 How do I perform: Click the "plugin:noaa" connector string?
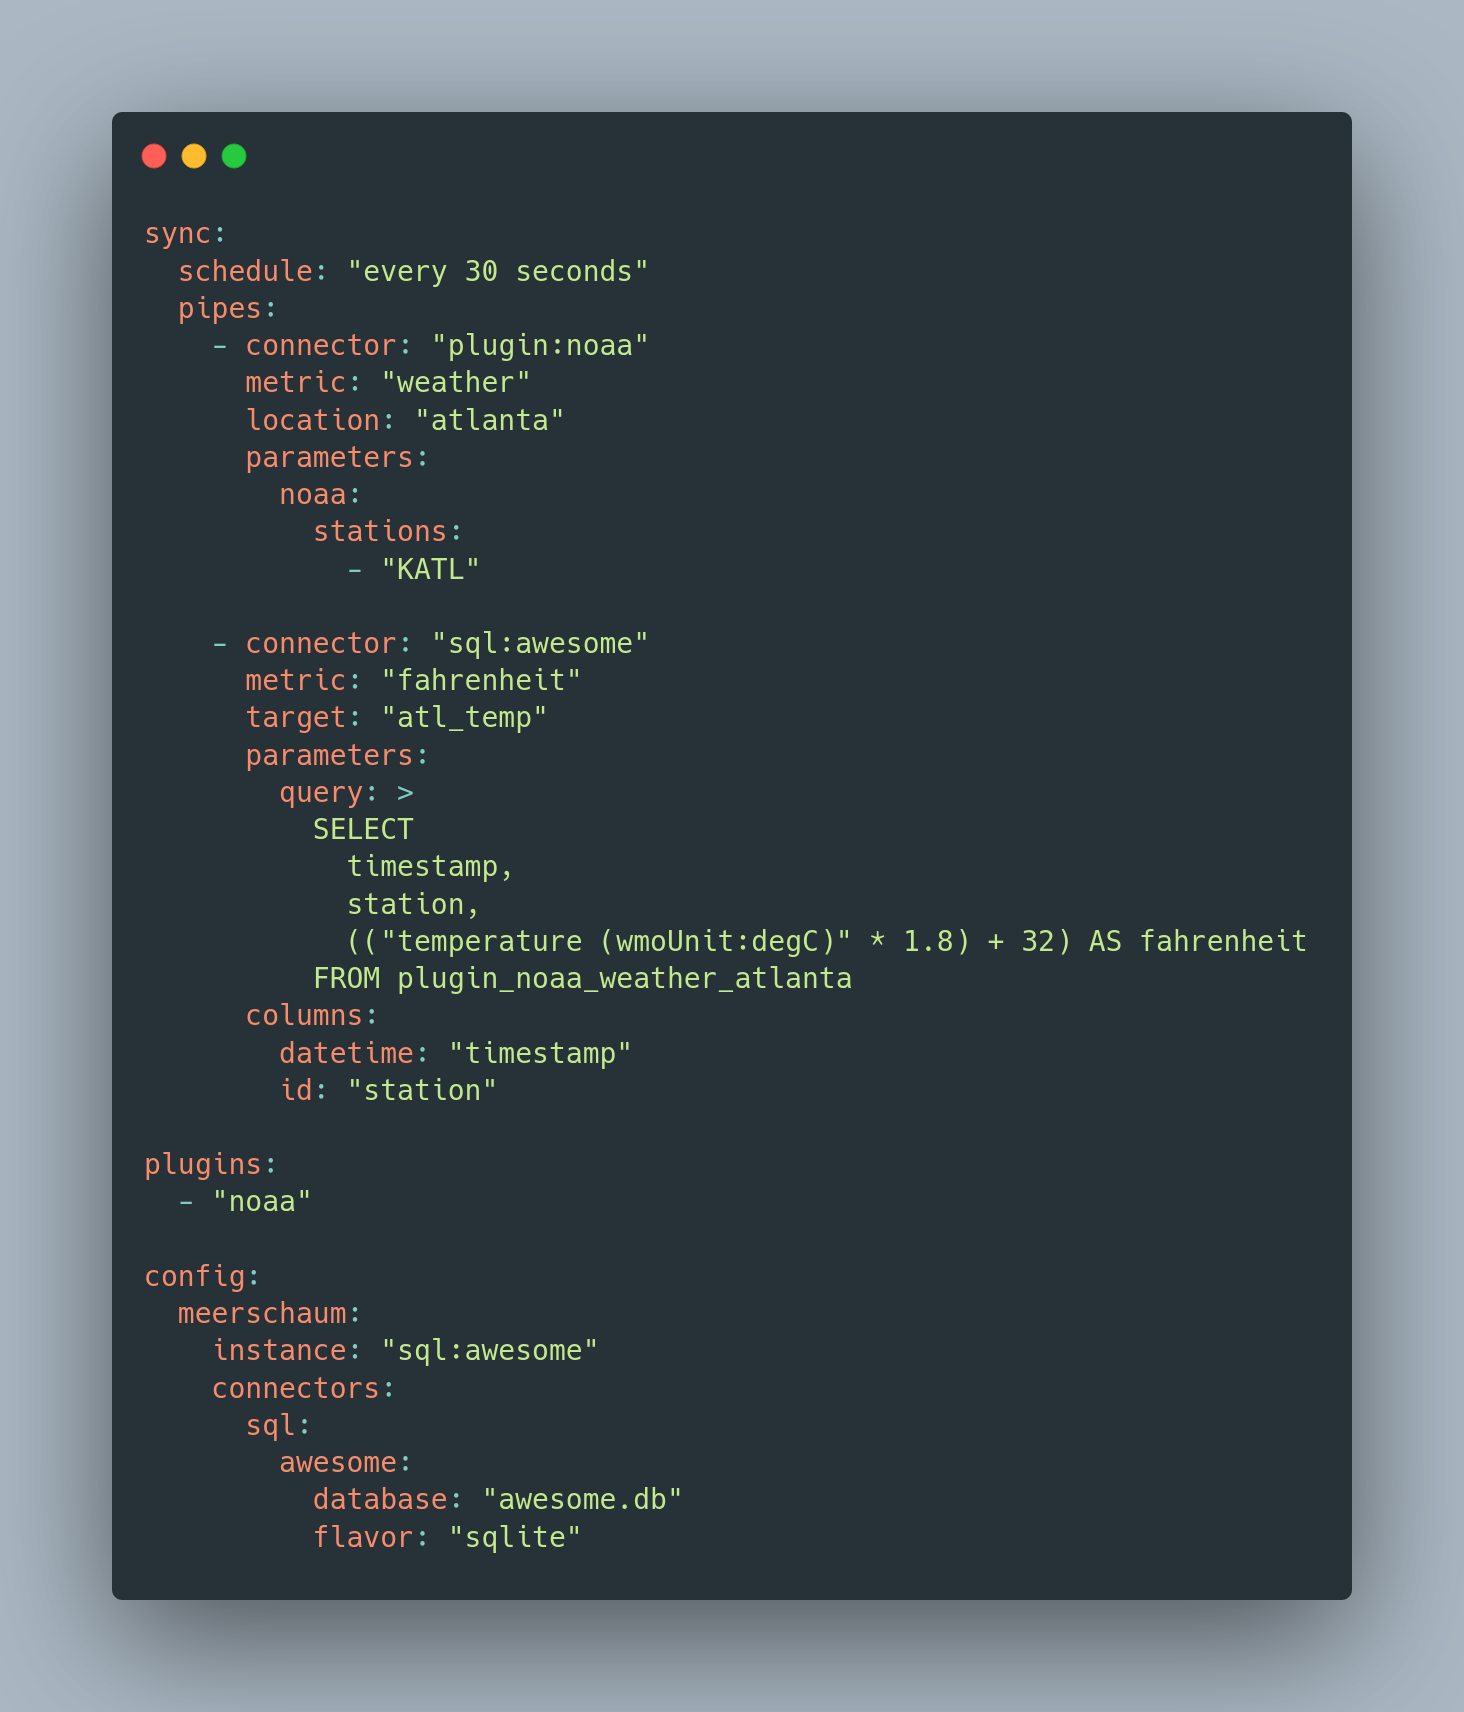click(x=540, y=346)
